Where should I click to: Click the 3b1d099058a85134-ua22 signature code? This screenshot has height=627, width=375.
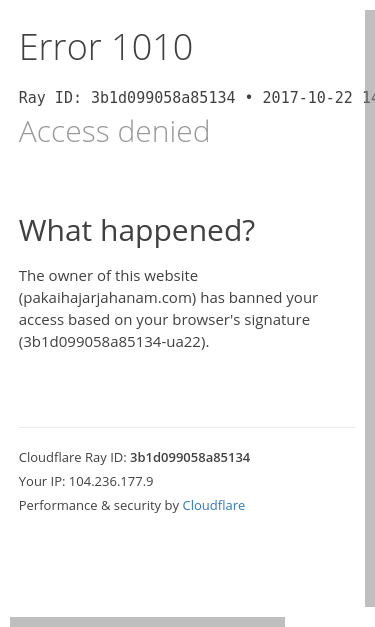pyautogui.click(x=114, y=342)
